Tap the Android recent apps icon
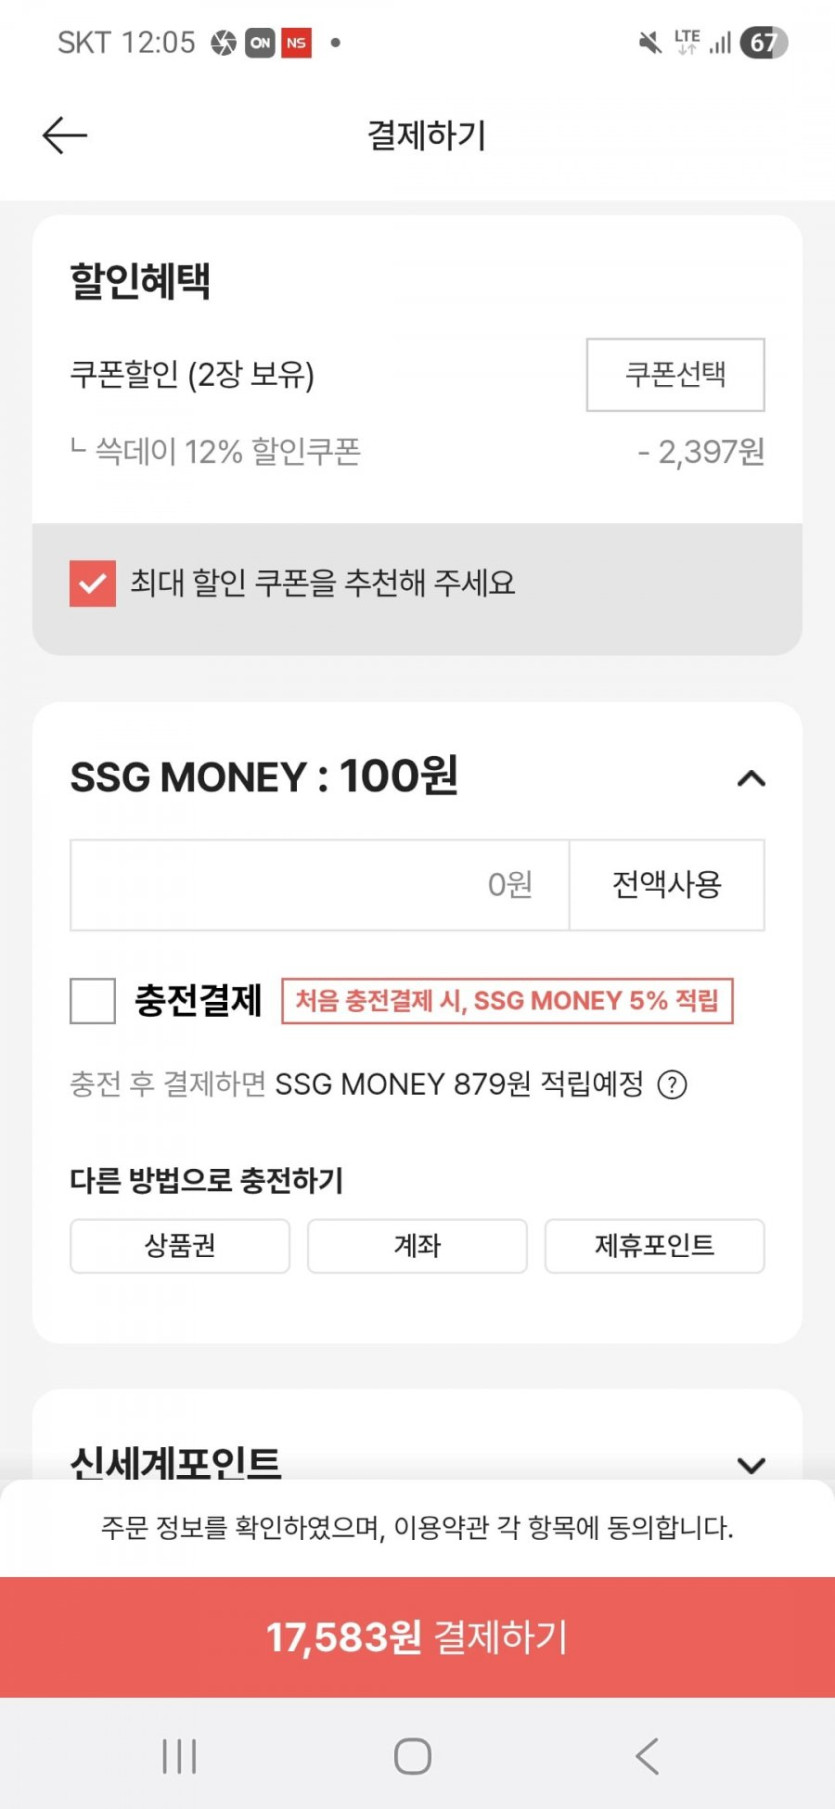835x1809 pixels. click(179, 1755)
